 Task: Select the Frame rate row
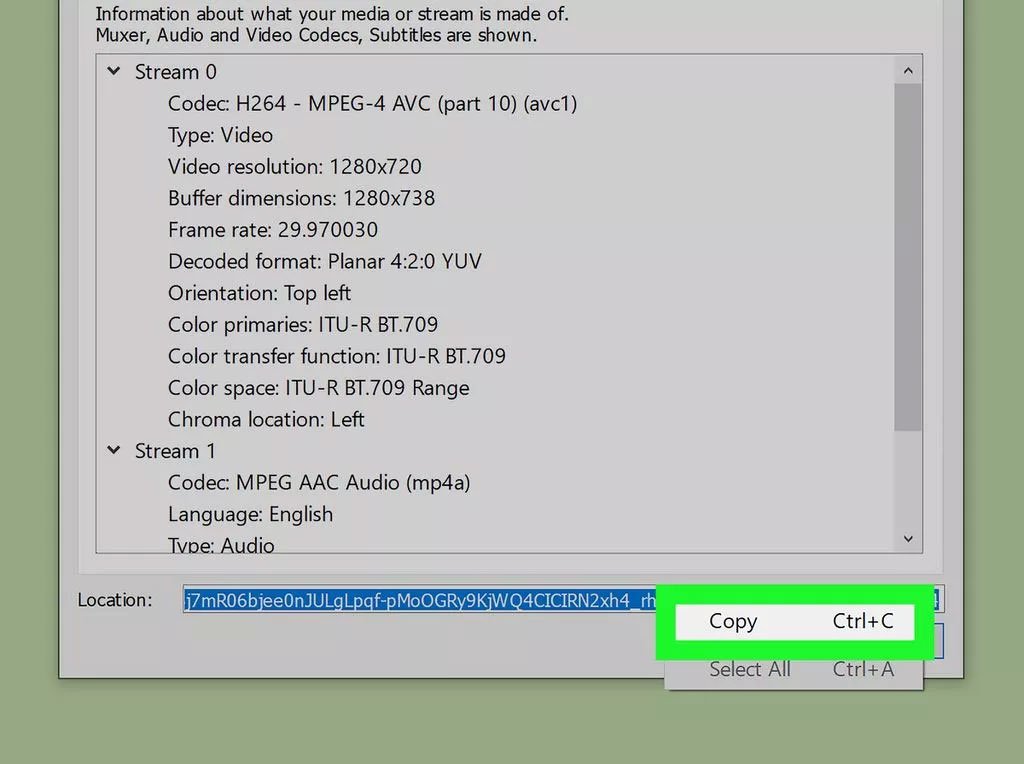[x=273, y=230]
